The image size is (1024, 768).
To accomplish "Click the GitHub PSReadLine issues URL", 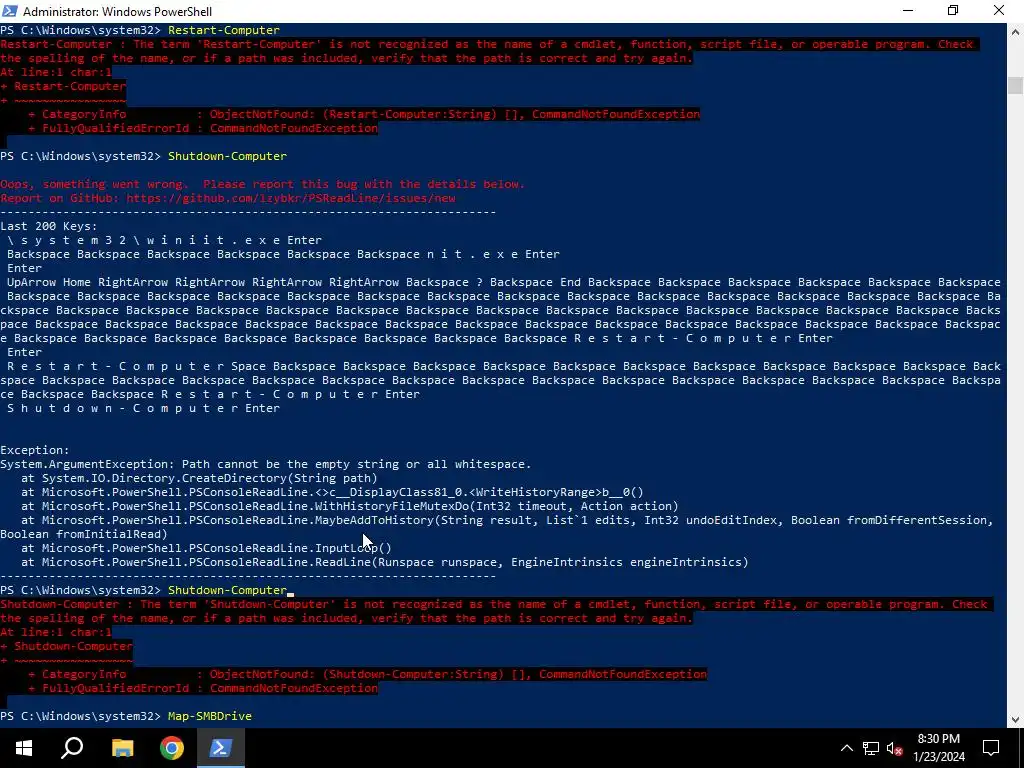I will [291, 198].
